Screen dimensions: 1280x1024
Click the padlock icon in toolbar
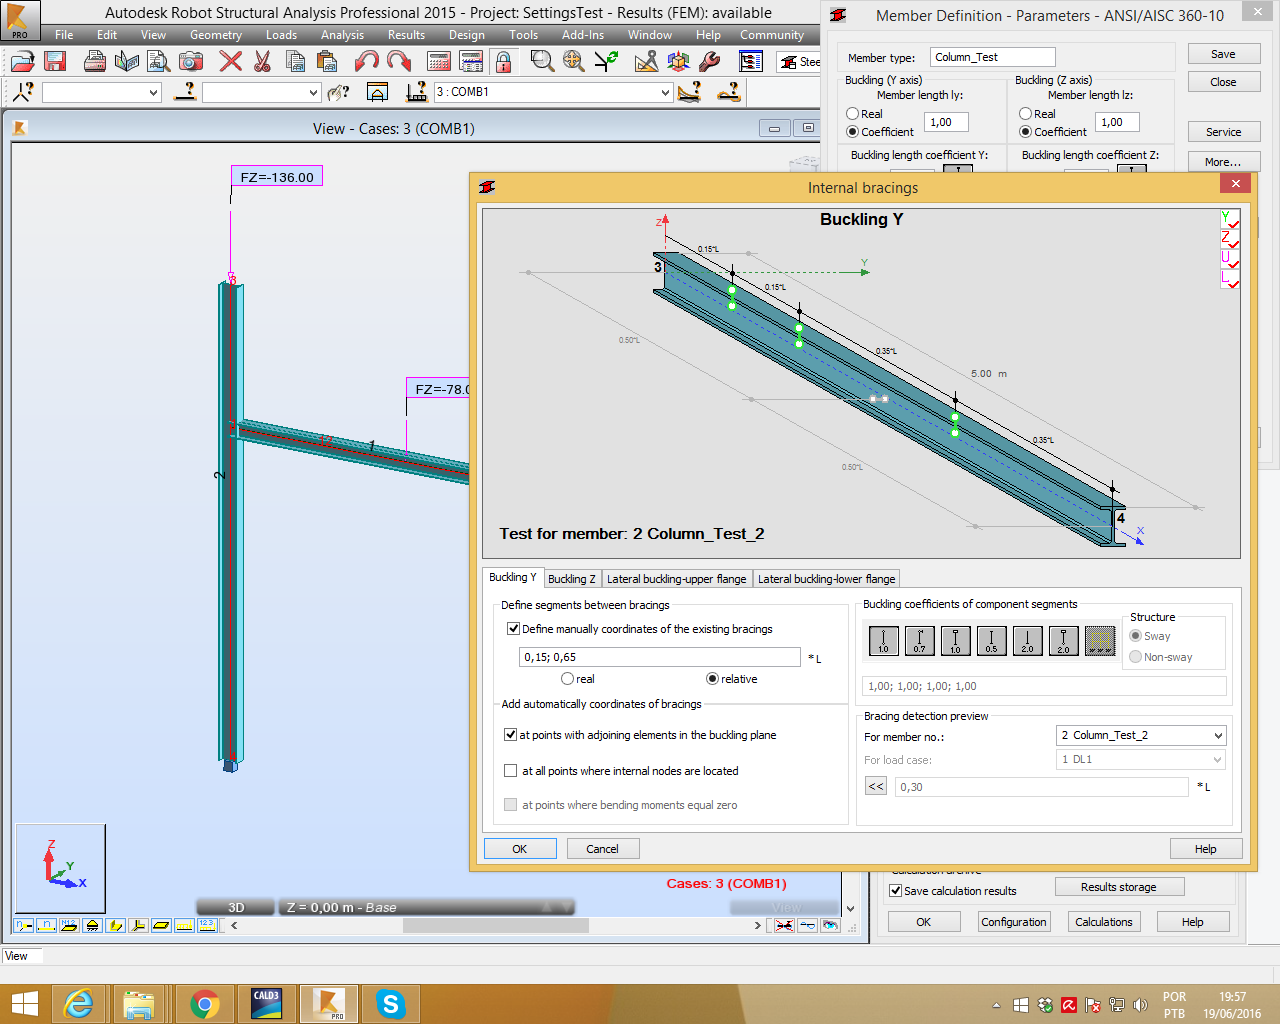point(504,62)
